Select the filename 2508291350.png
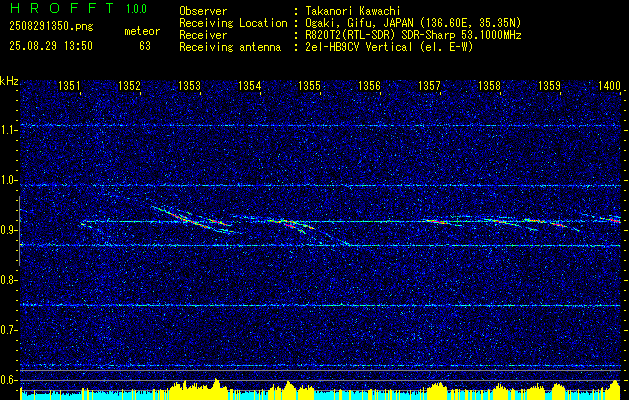This screenshot has height=400, width=629. pos(51,27)
